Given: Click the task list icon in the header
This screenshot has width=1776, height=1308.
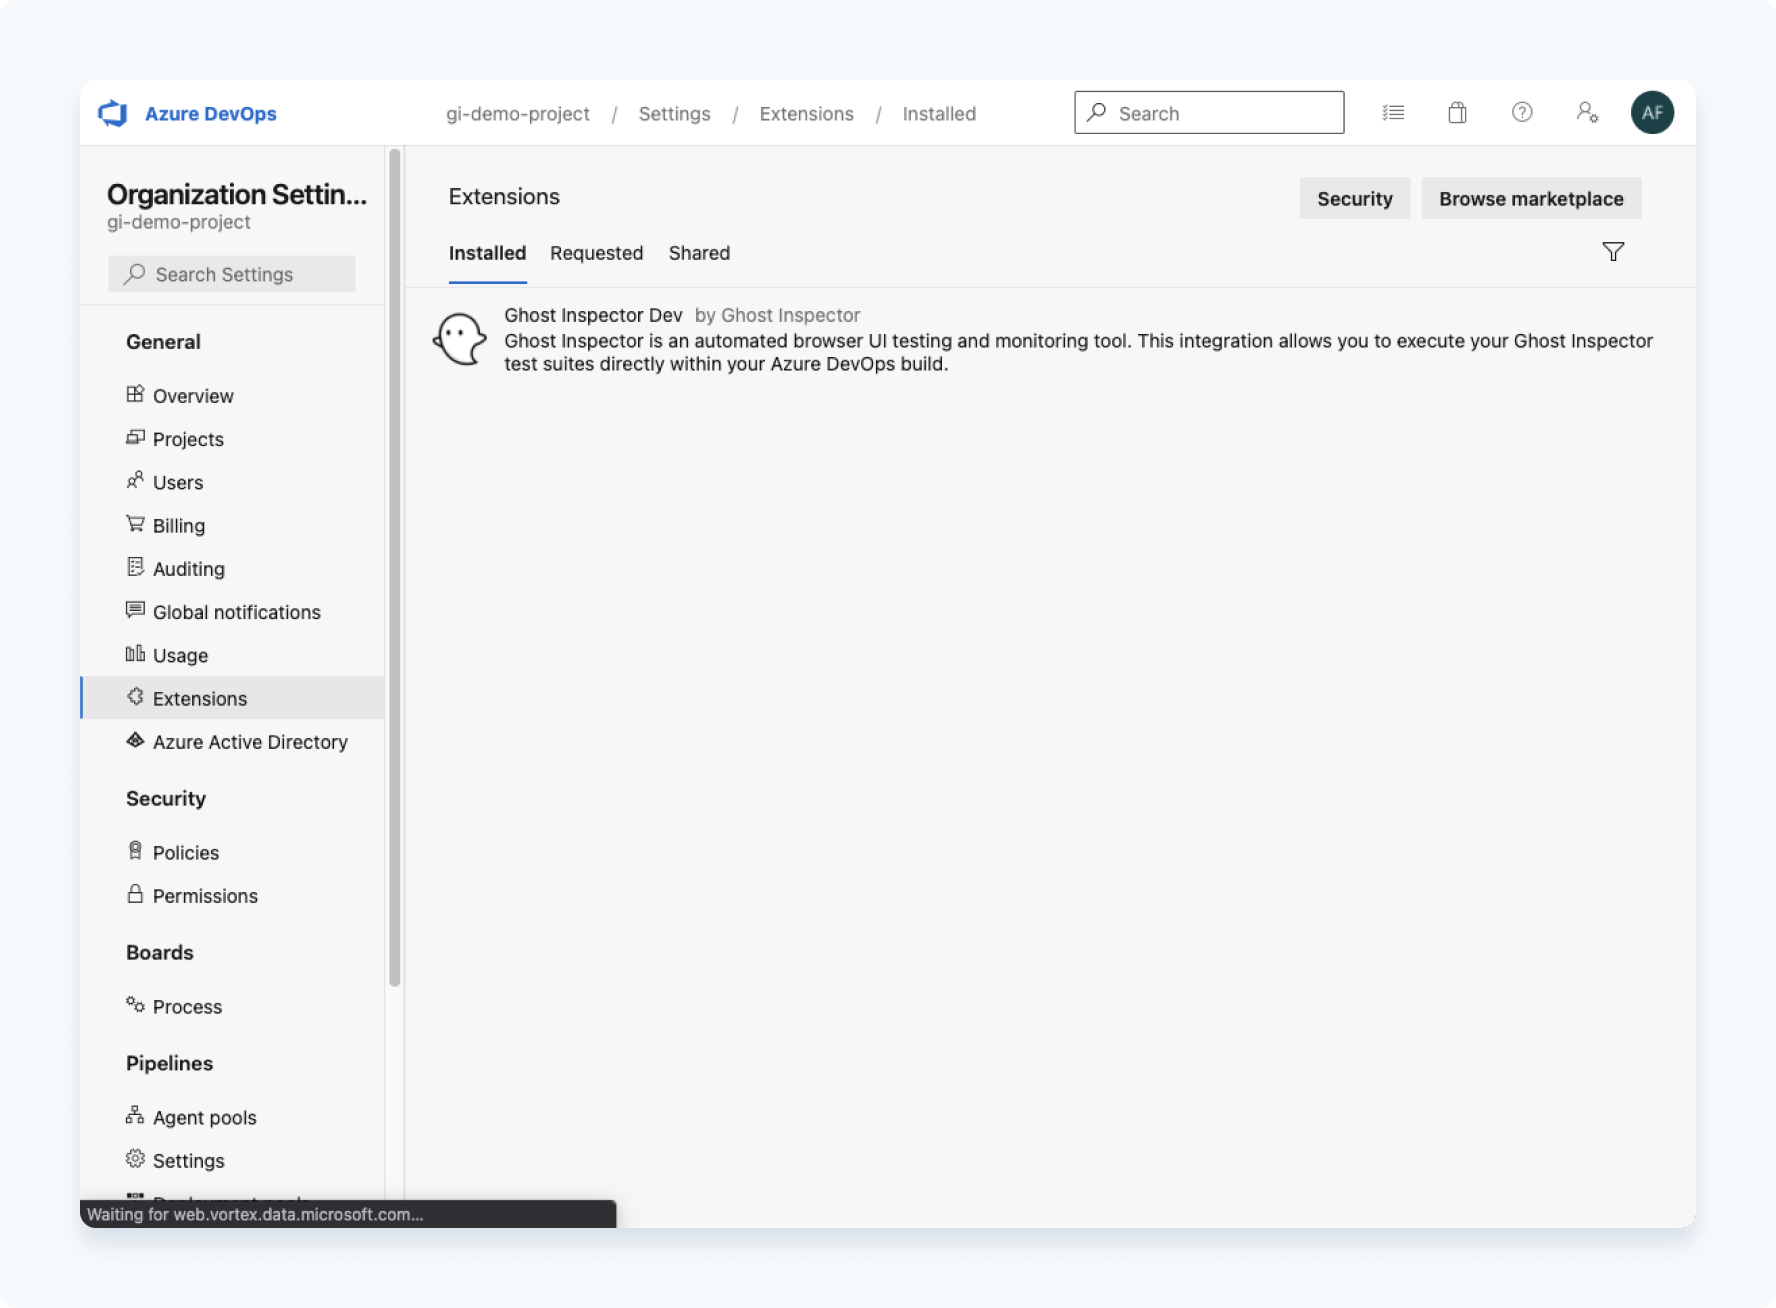Looking at the screenshot, I should [1393, 113].
